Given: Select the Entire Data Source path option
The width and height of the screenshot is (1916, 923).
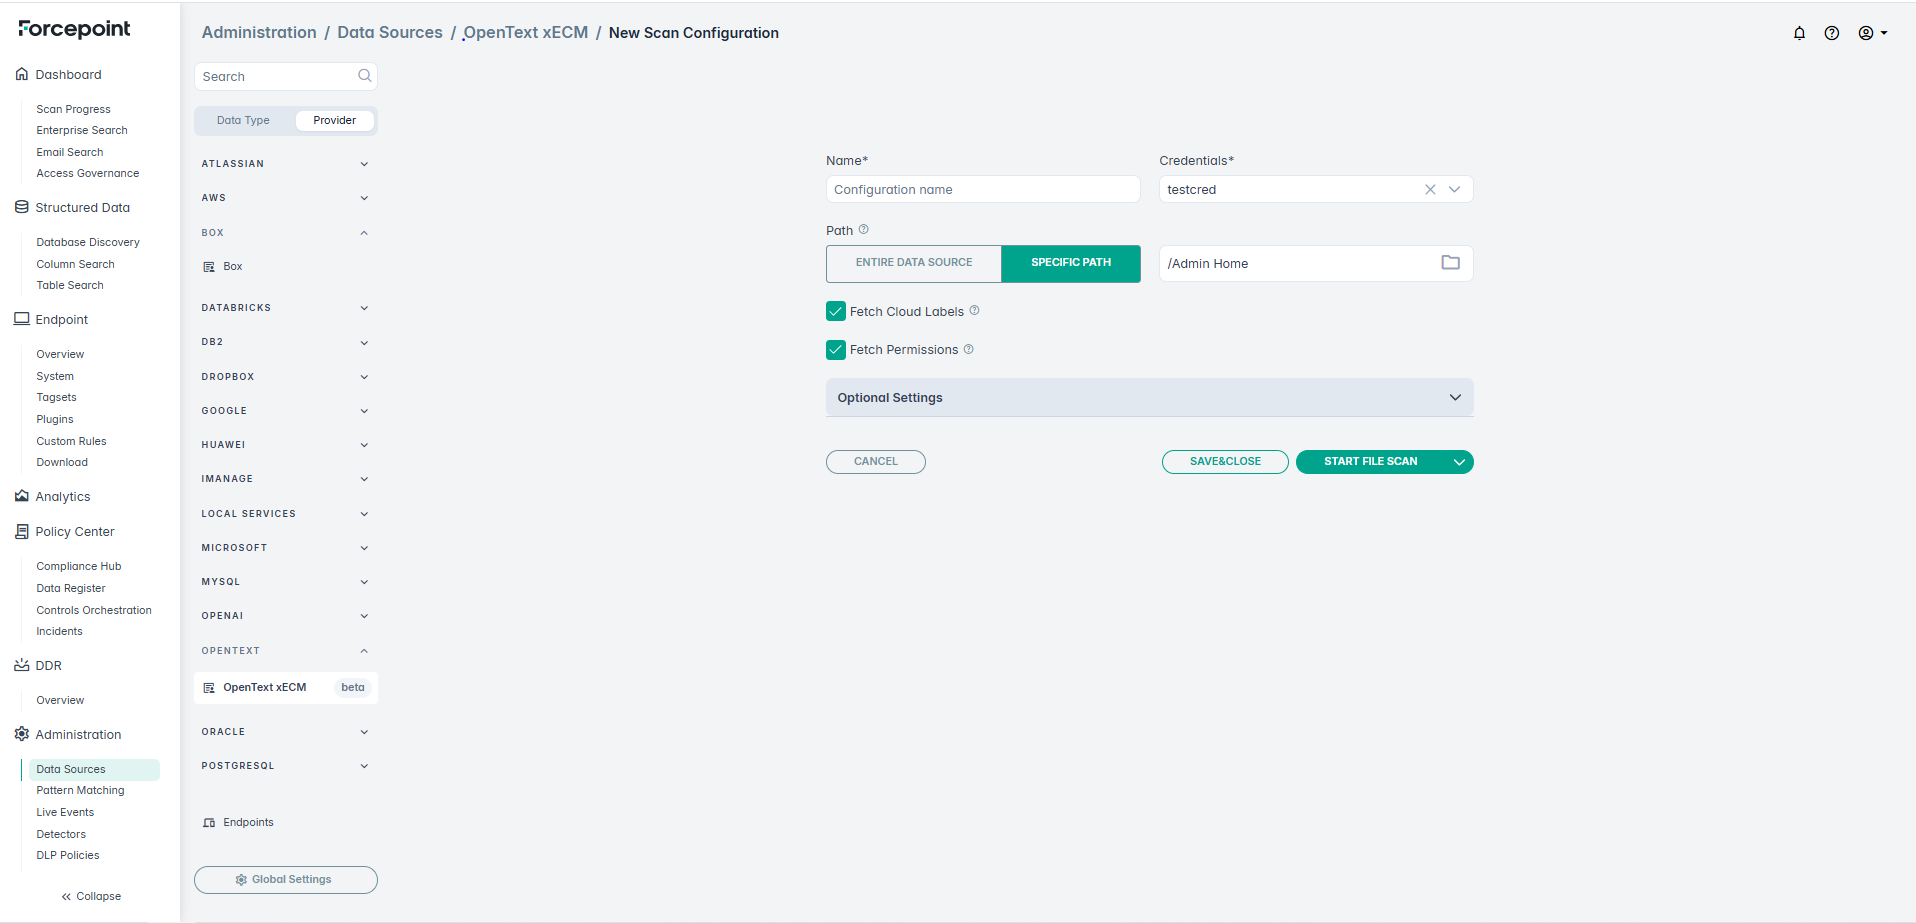Looking at the screenshot, I should tap(913, 263).
